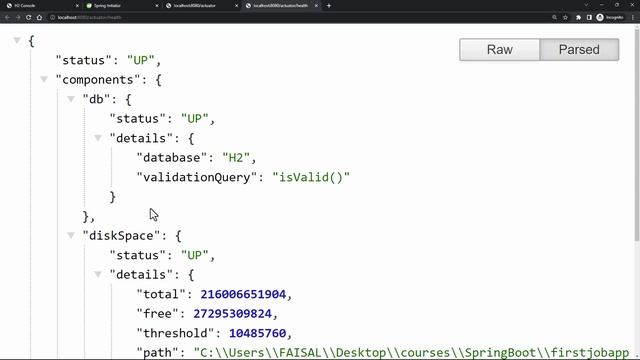Open the browser home page

(x=39, y=18)
